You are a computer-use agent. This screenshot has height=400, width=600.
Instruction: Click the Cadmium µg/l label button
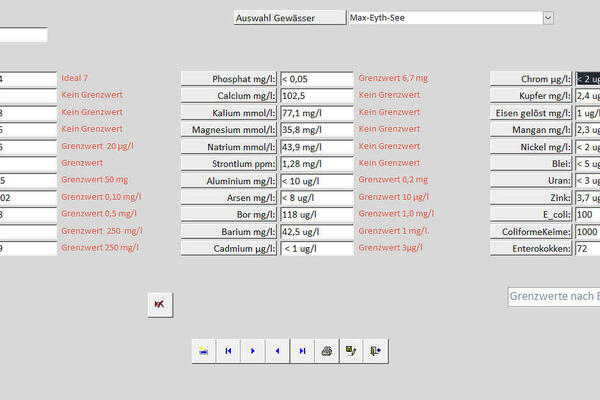coord(228,248)
